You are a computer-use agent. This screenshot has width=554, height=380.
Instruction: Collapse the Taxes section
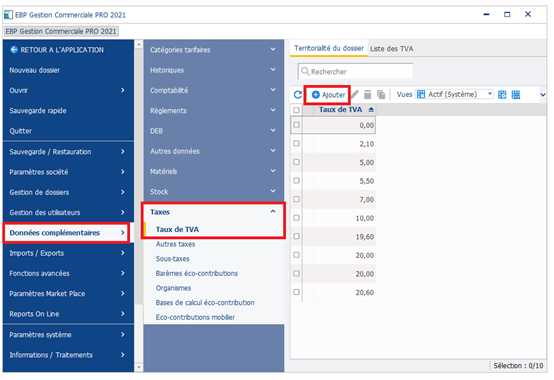tap(213, 212)
